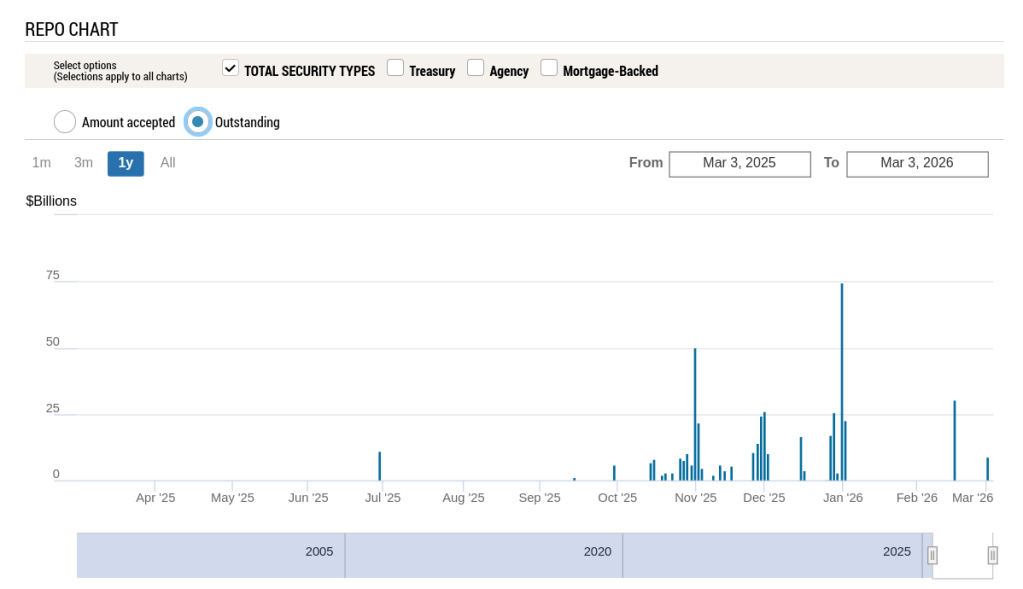Screen dimensions: 1023x589
Task: Choose the 1y range button
Action: pos(126,163)
